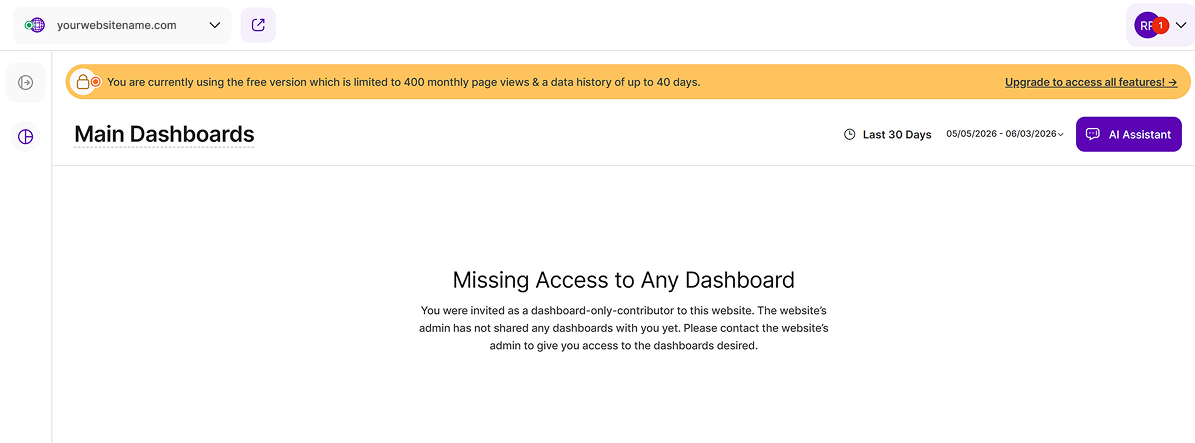Screen dimensions: 1195x443
Task: Open the yourwebsitename.com website selector
Action: (x=122, y=25)
